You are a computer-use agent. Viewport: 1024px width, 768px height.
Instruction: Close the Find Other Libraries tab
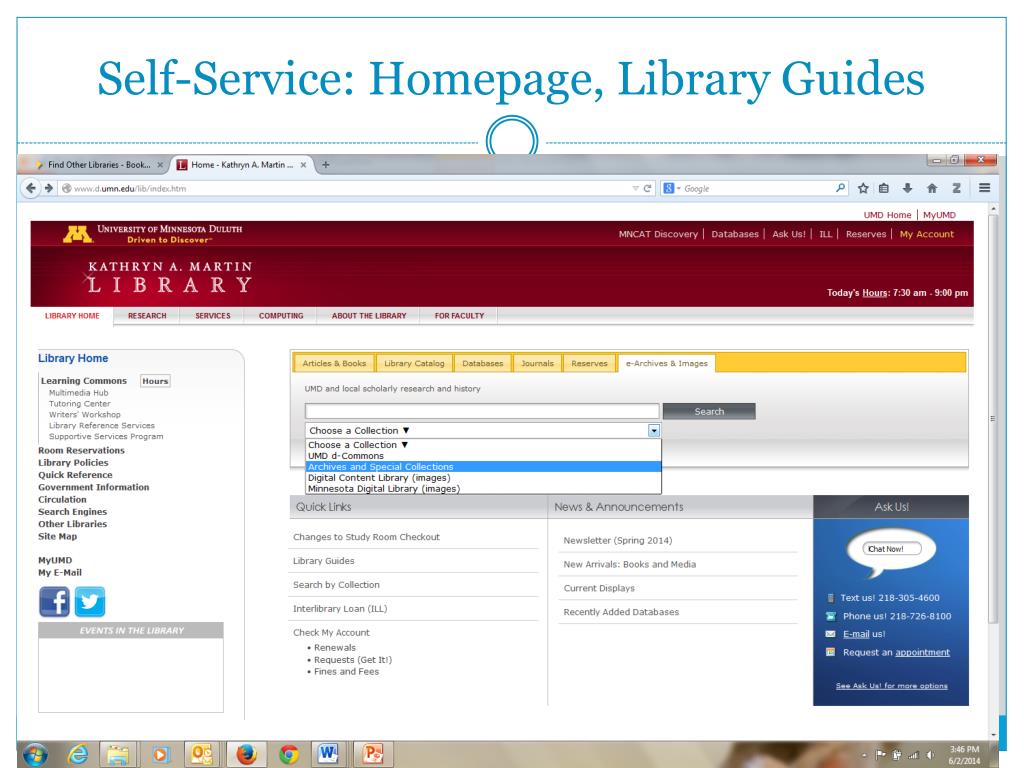tap(160, 165)
